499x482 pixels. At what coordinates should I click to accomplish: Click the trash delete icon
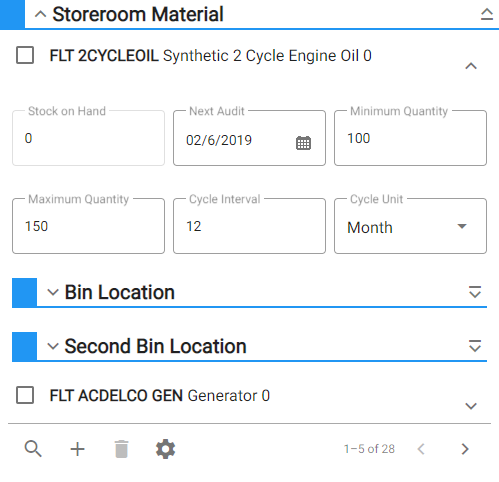point(121,449)
